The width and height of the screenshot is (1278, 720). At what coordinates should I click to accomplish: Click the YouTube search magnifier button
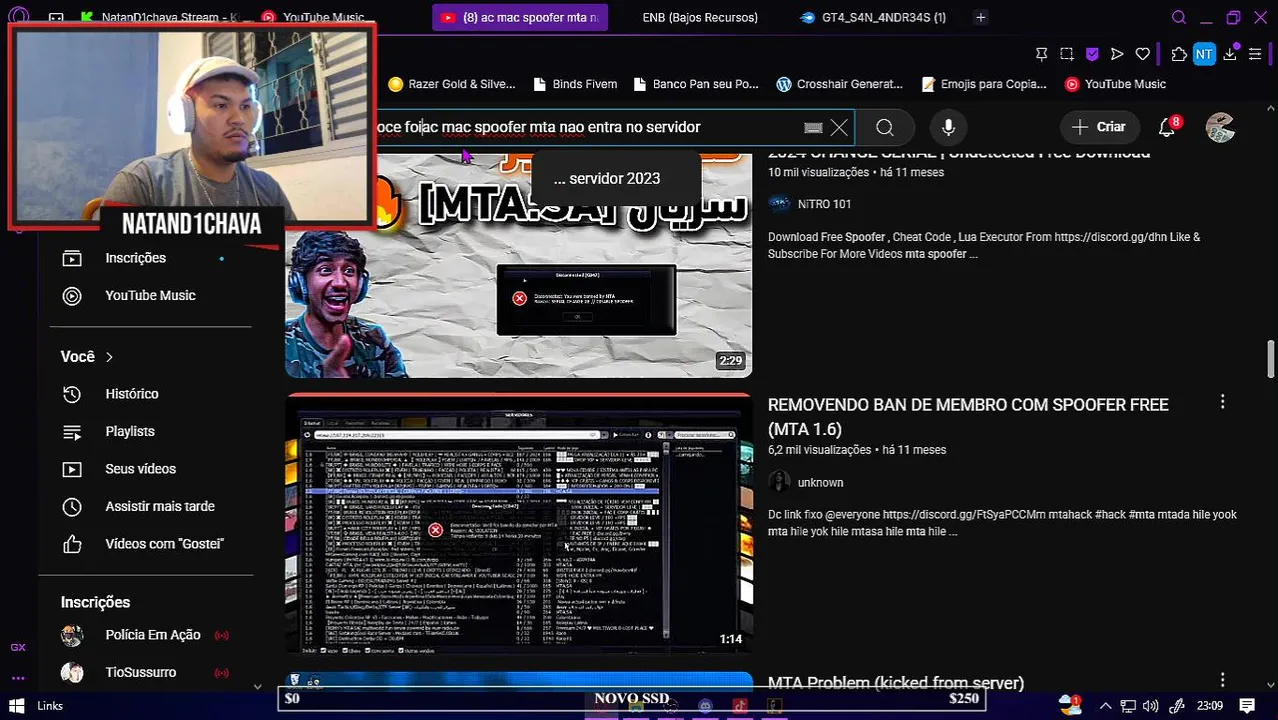pyautogui.click(x=885, y=127)
